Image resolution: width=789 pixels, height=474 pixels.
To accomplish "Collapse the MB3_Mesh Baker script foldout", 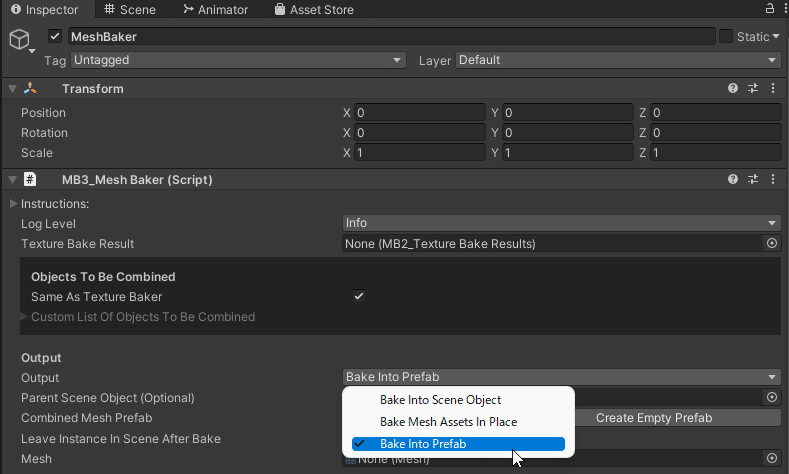I will pyautogui.click(x=13, y=179).
